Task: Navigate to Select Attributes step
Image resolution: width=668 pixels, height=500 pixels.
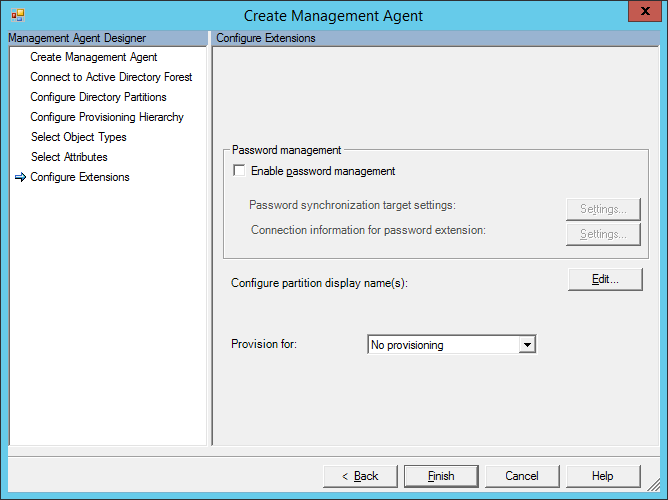Action: coord(69,157)
